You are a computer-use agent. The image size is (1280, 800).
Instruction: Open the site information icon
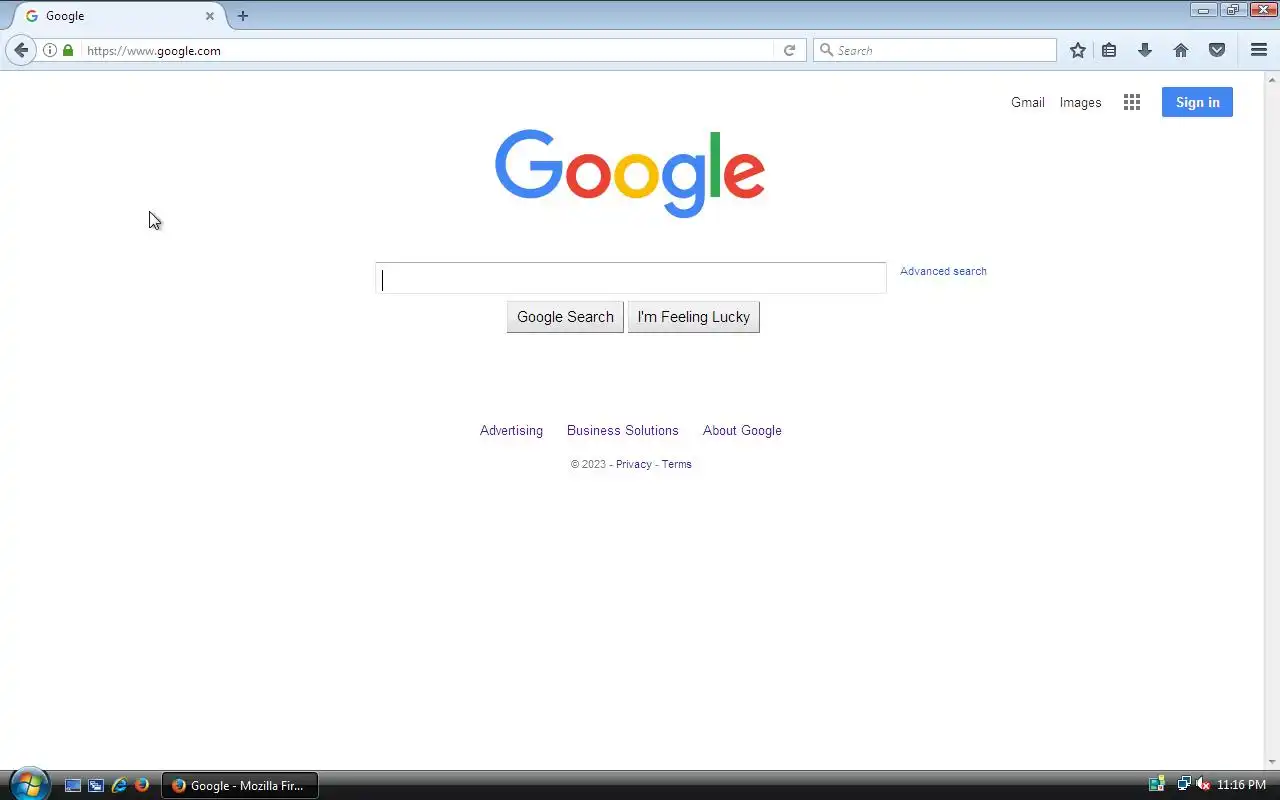tap(50, 50)
